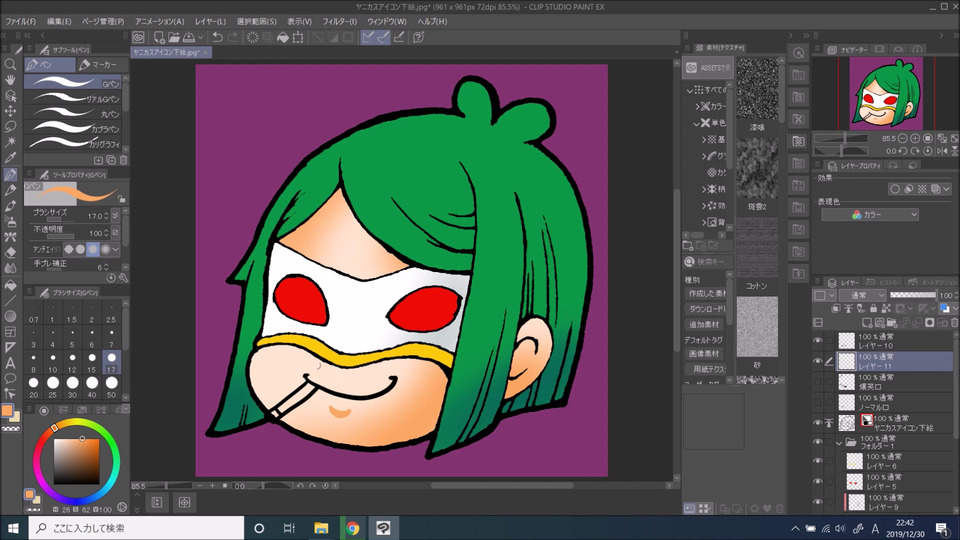Select the Move layer tool

tap(10, 111)
